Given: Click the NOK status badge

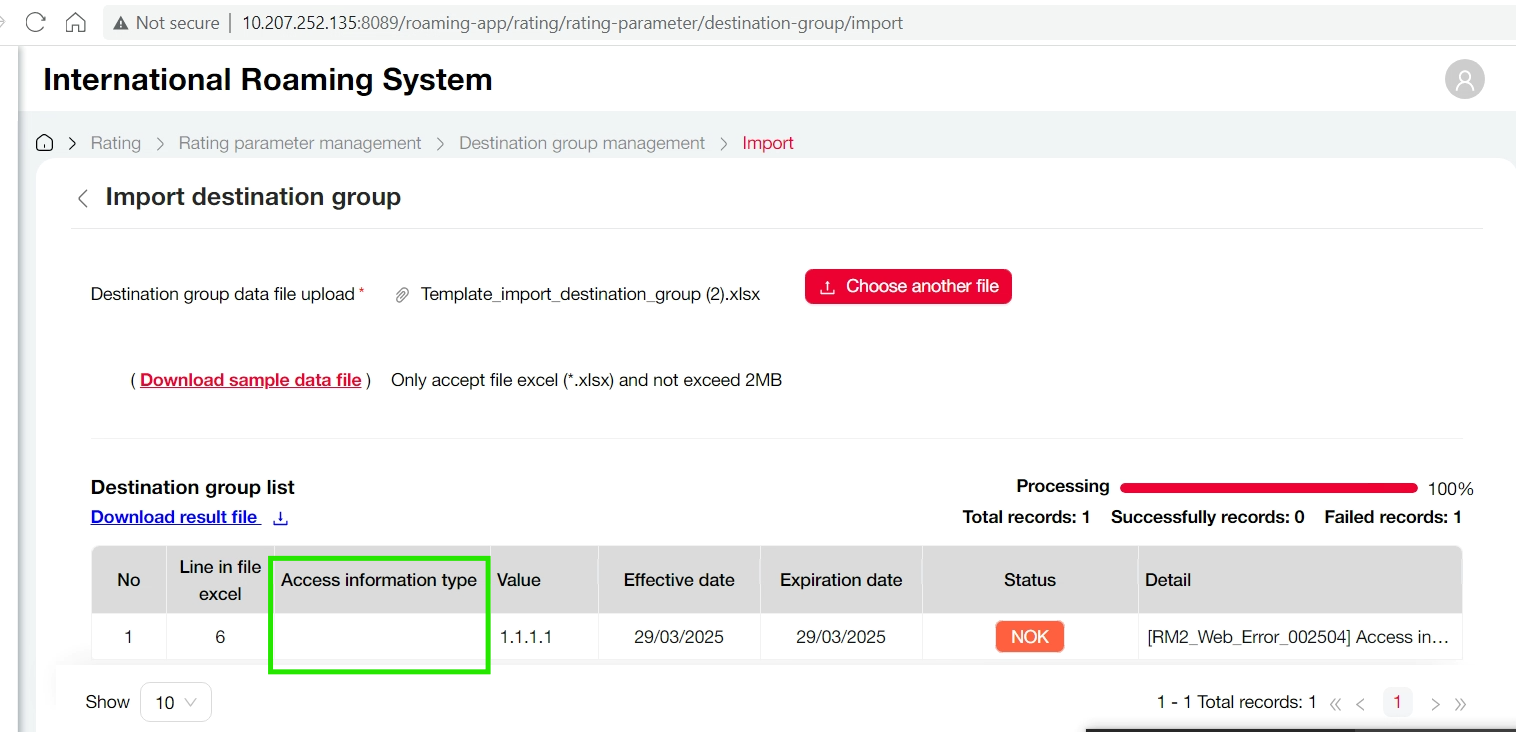Looking at the screenshot, I should coord(1029,637).
